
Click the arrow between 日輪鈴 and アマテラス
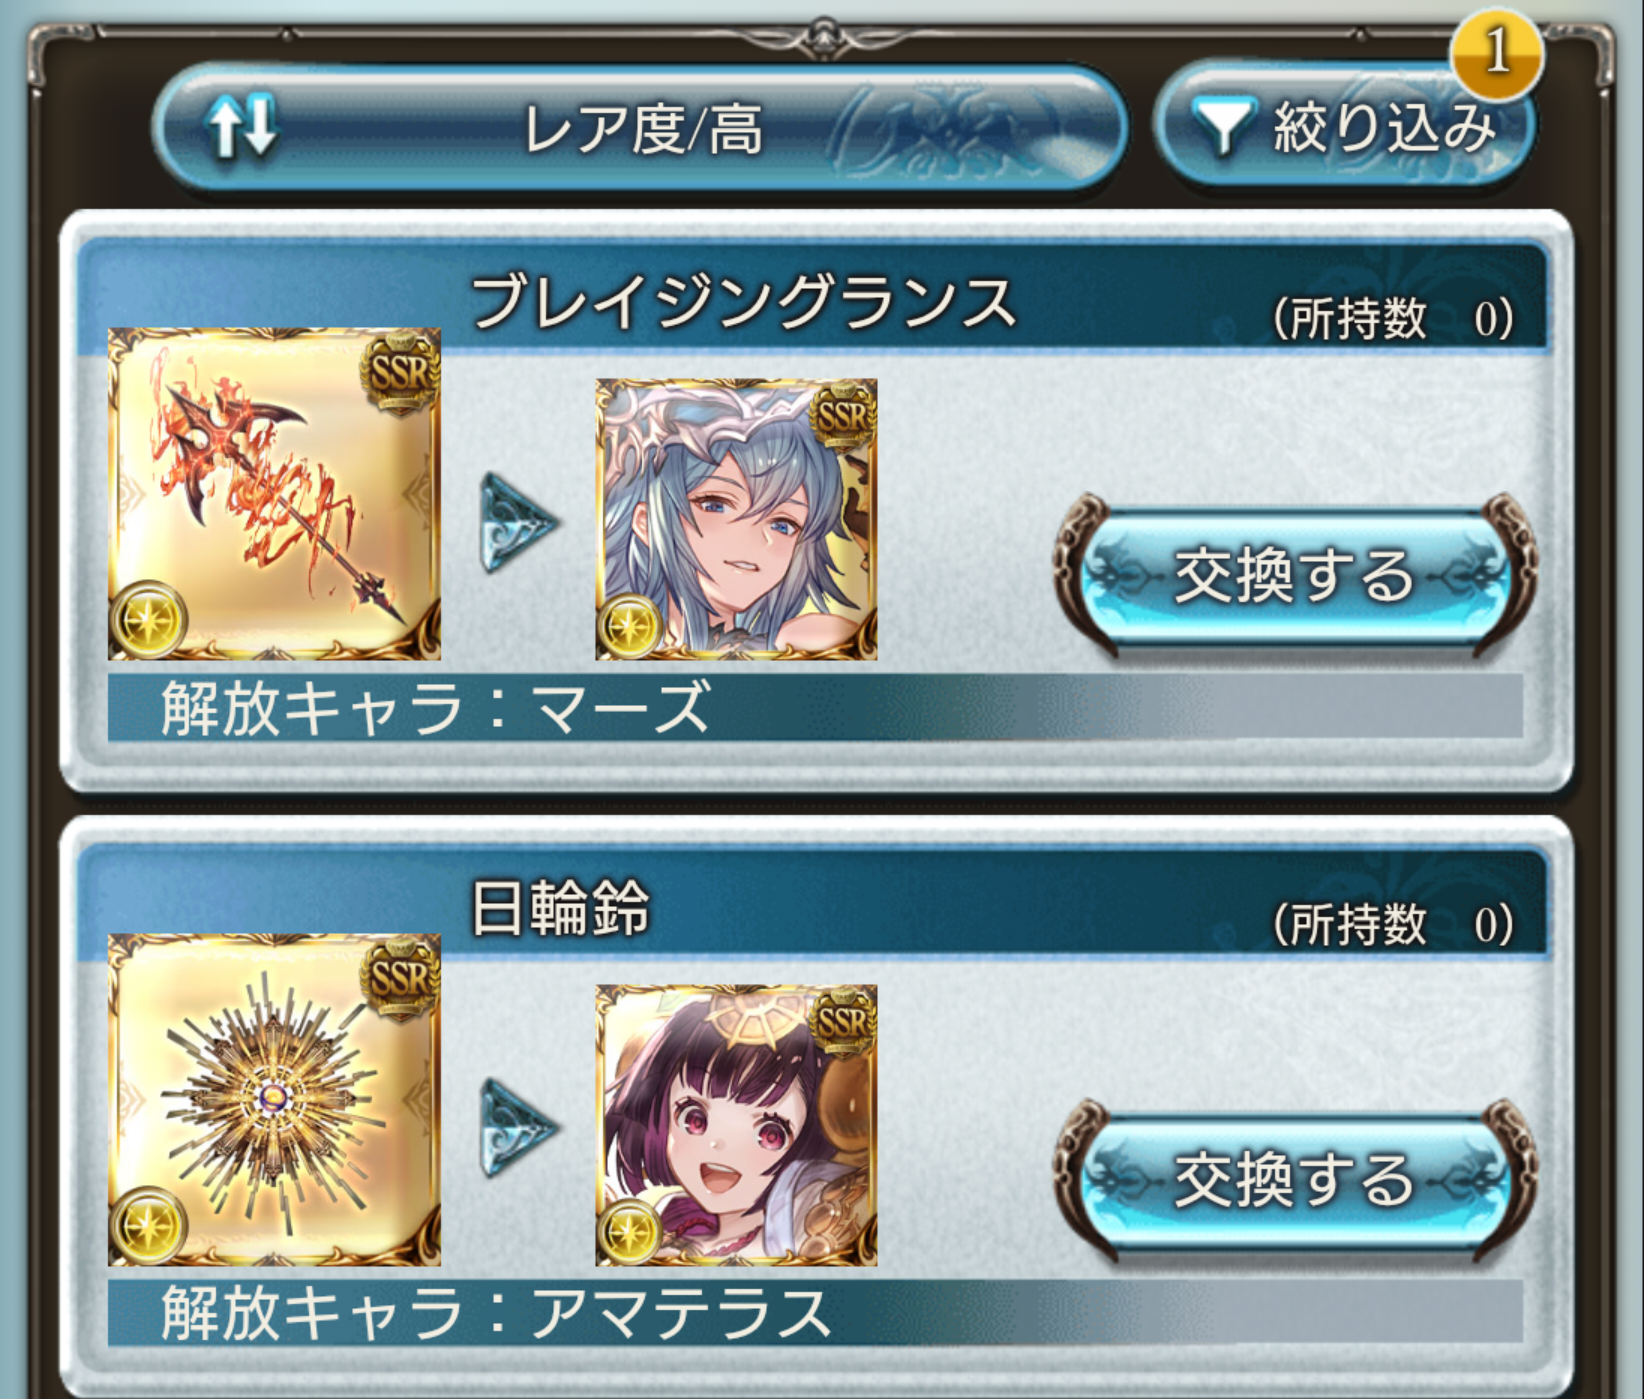518,1128
